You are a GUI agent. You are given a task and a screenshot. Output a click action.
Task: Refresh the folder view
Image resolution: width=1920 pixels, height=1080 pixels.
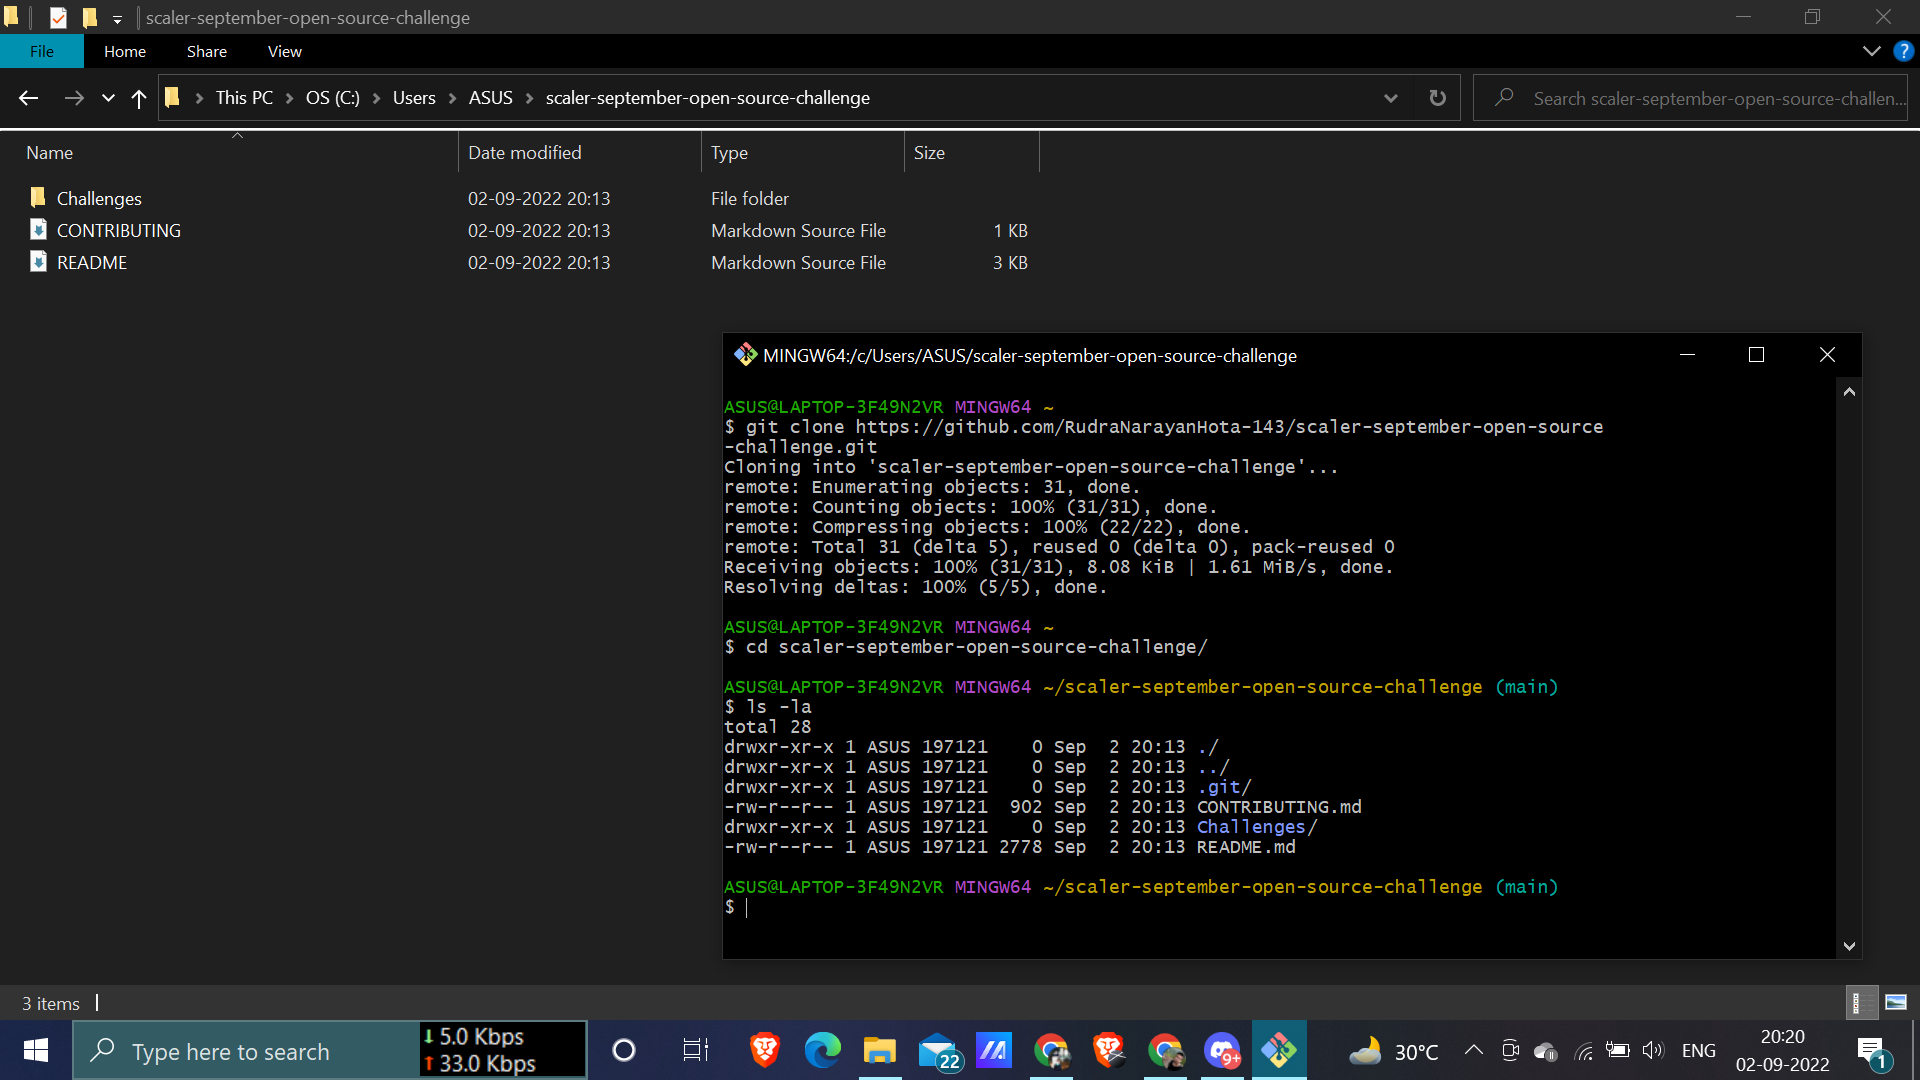(1437, 97)
